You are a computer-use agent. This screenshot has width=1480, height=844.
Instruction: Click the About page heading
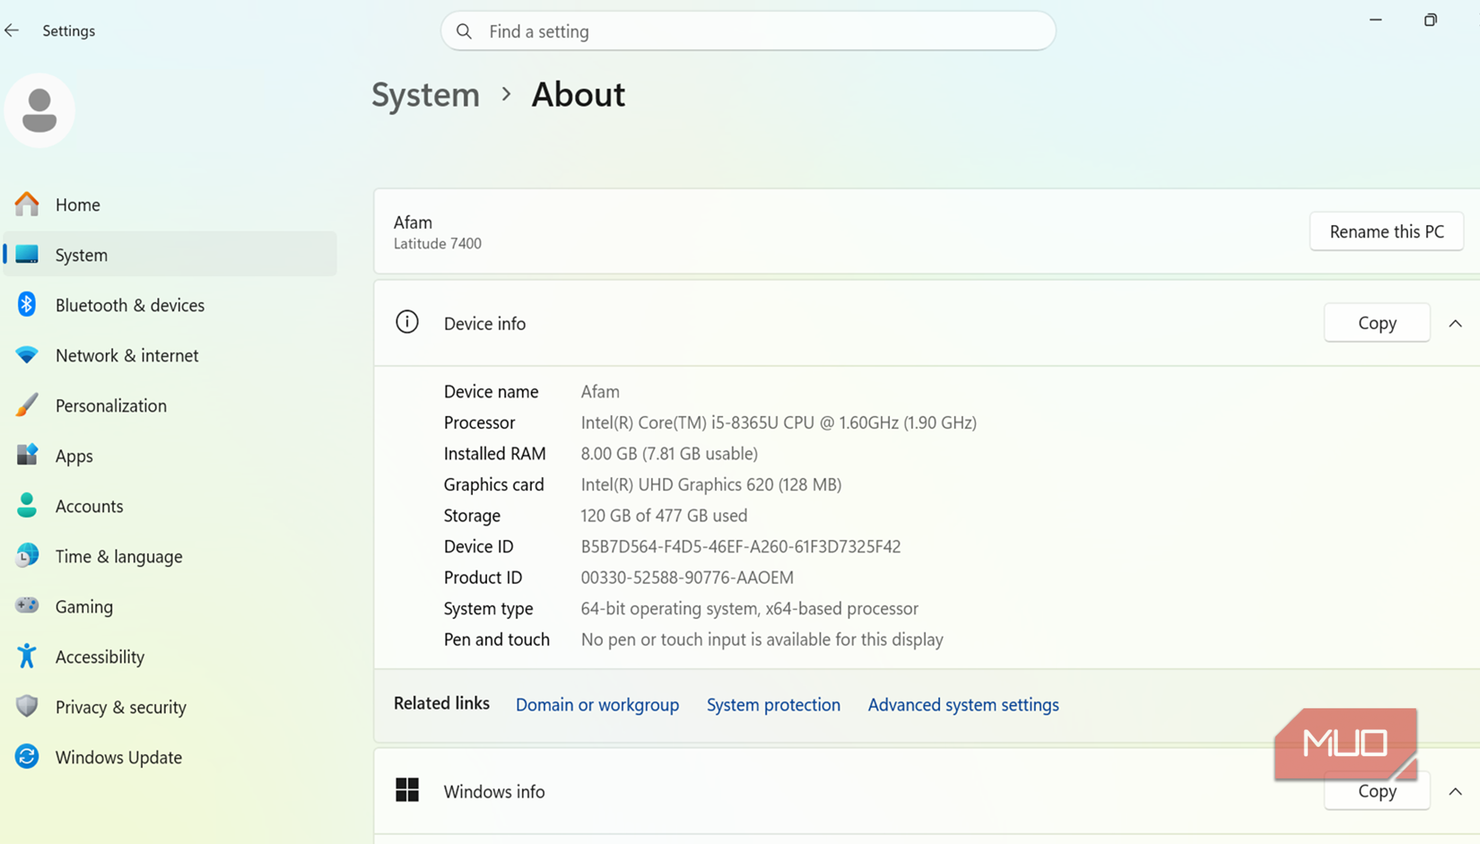[578, 94]
